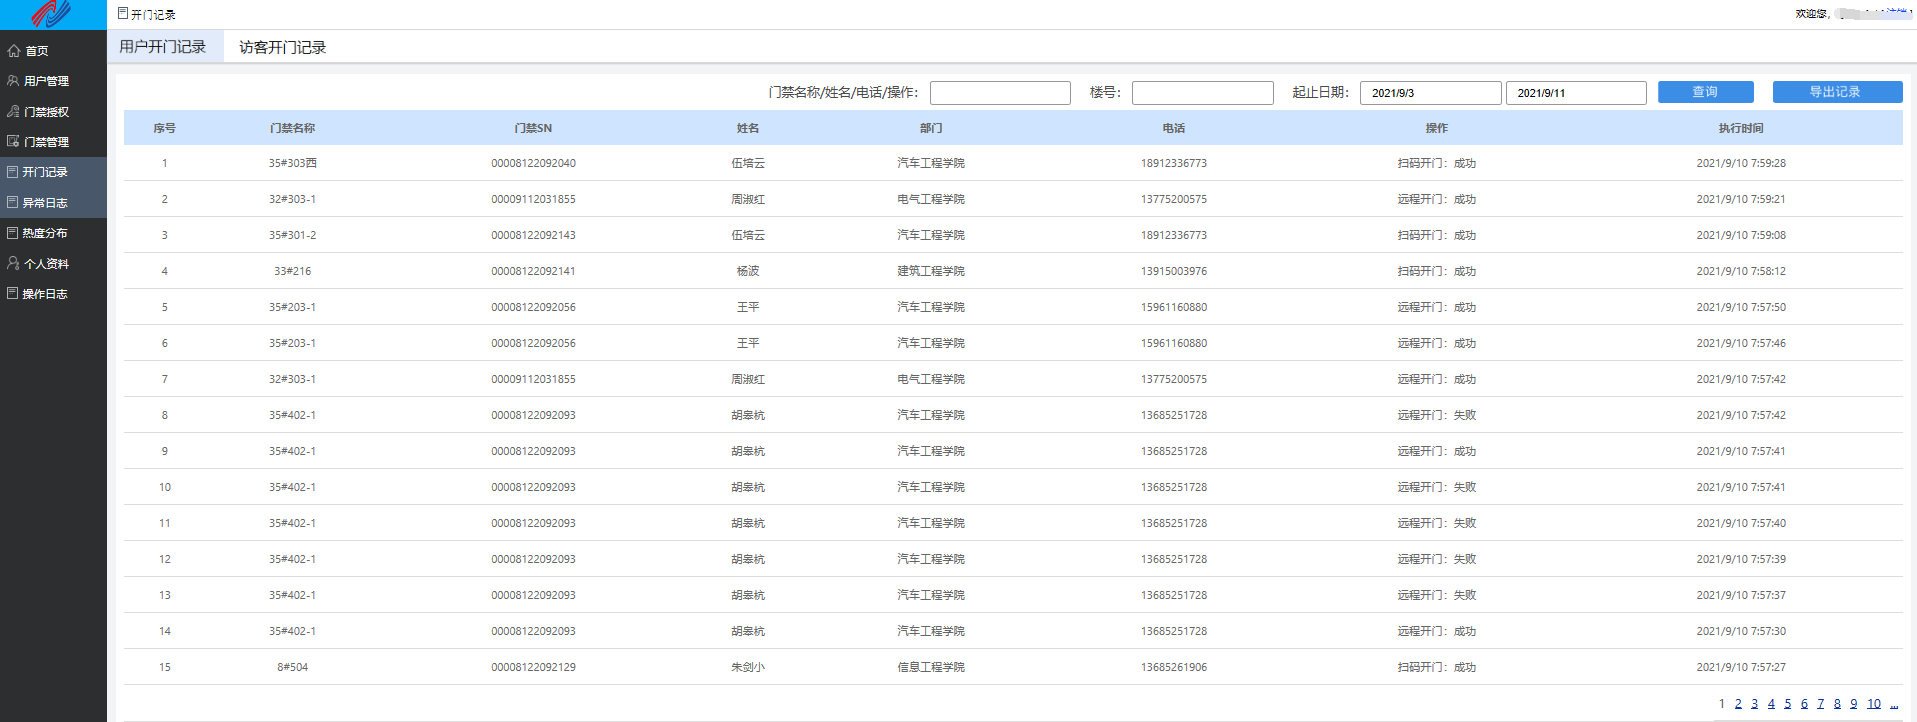Focus the 门禁名称/姓名/电话/操作 search box
1917x722 pixels.
click(x=1000, y=93)
